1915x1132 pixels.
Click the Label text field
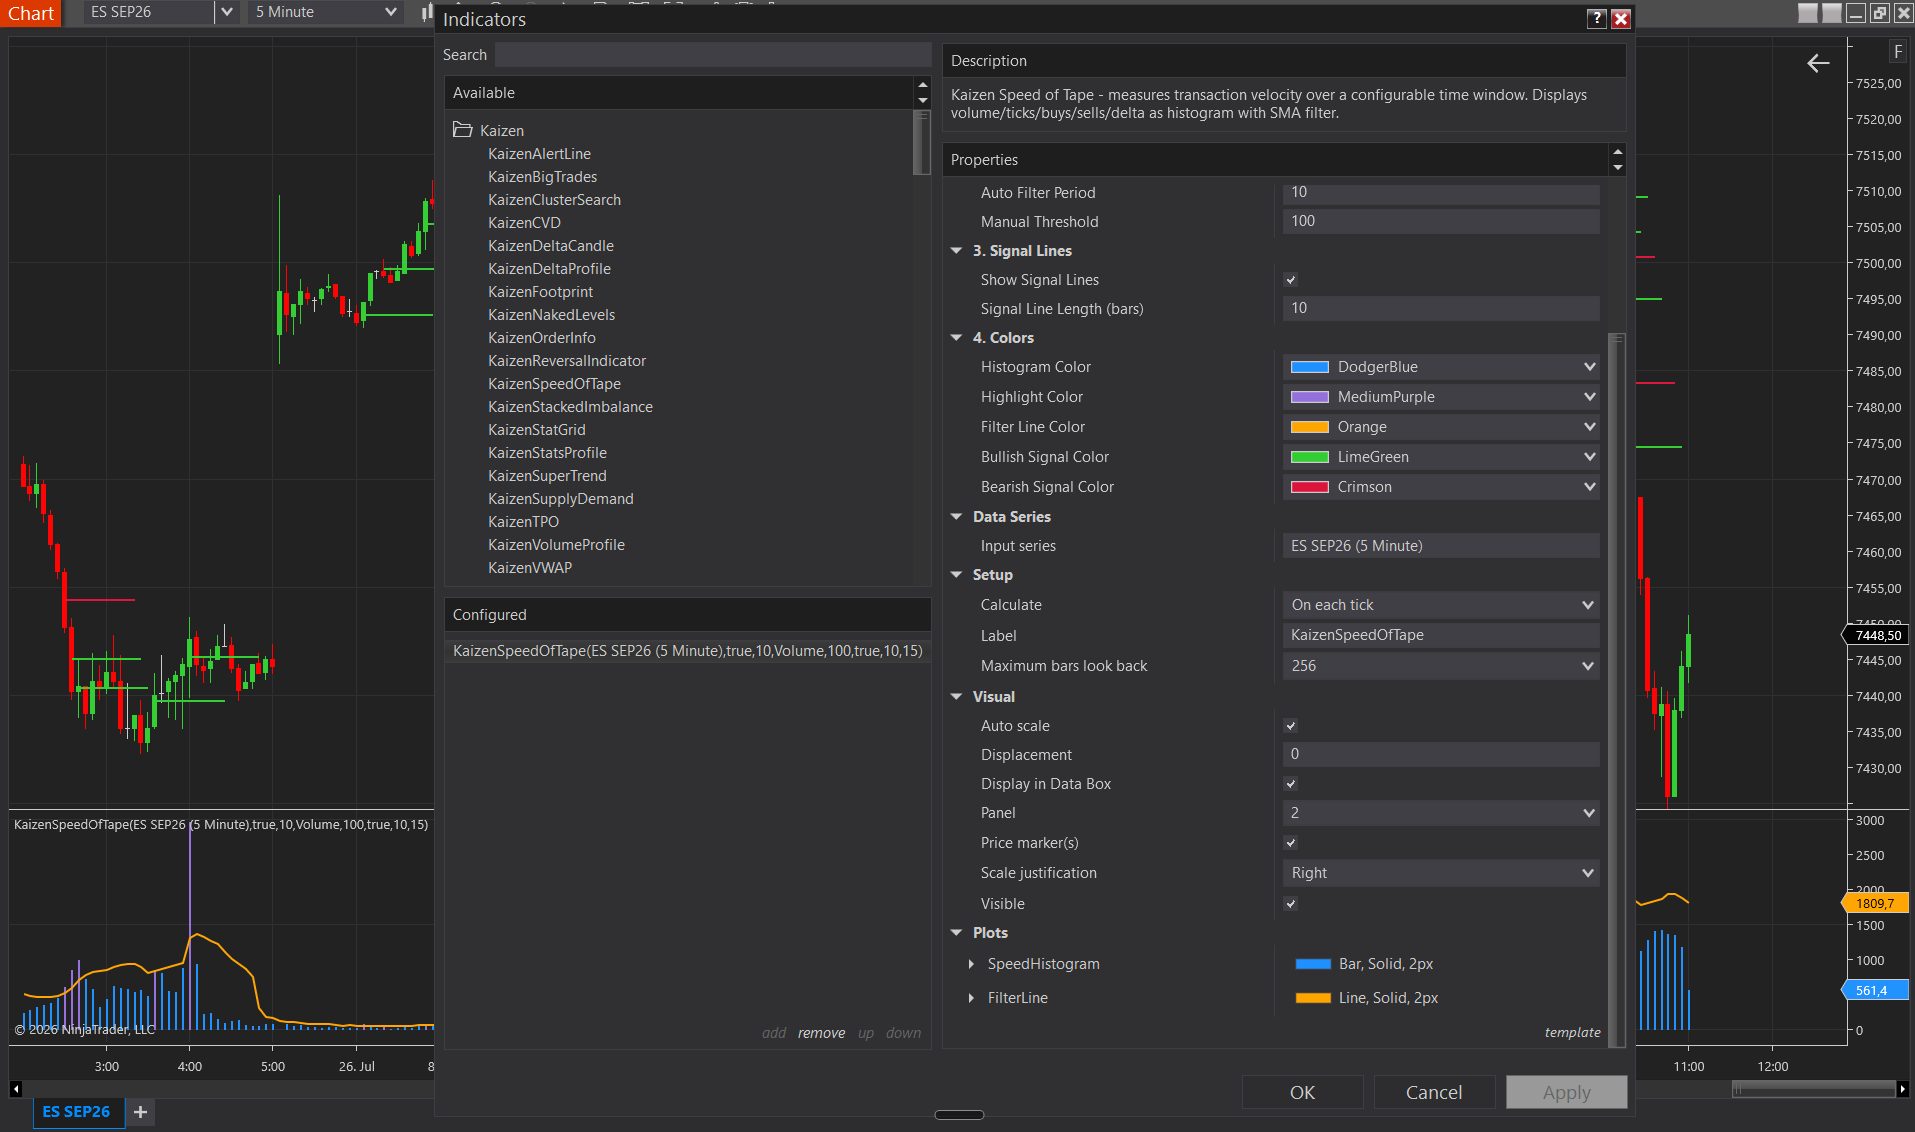[1441, 635]
